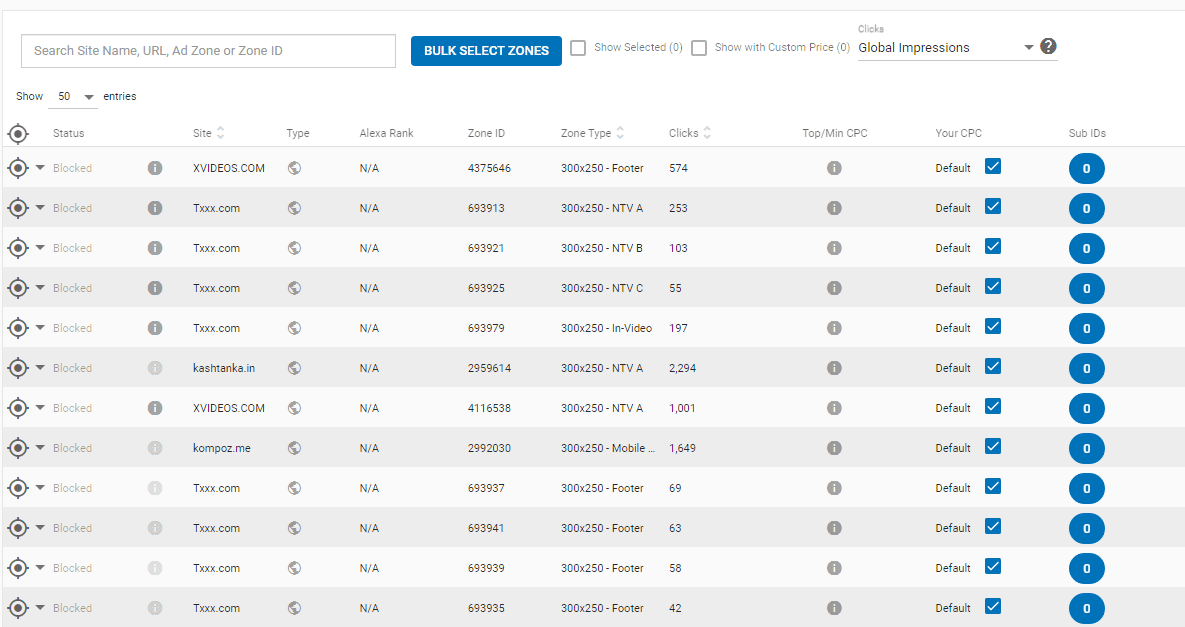Open Global Impressions clicks dropdown
This screenshot has width=1185, height=627.
[x=946, y=48]
